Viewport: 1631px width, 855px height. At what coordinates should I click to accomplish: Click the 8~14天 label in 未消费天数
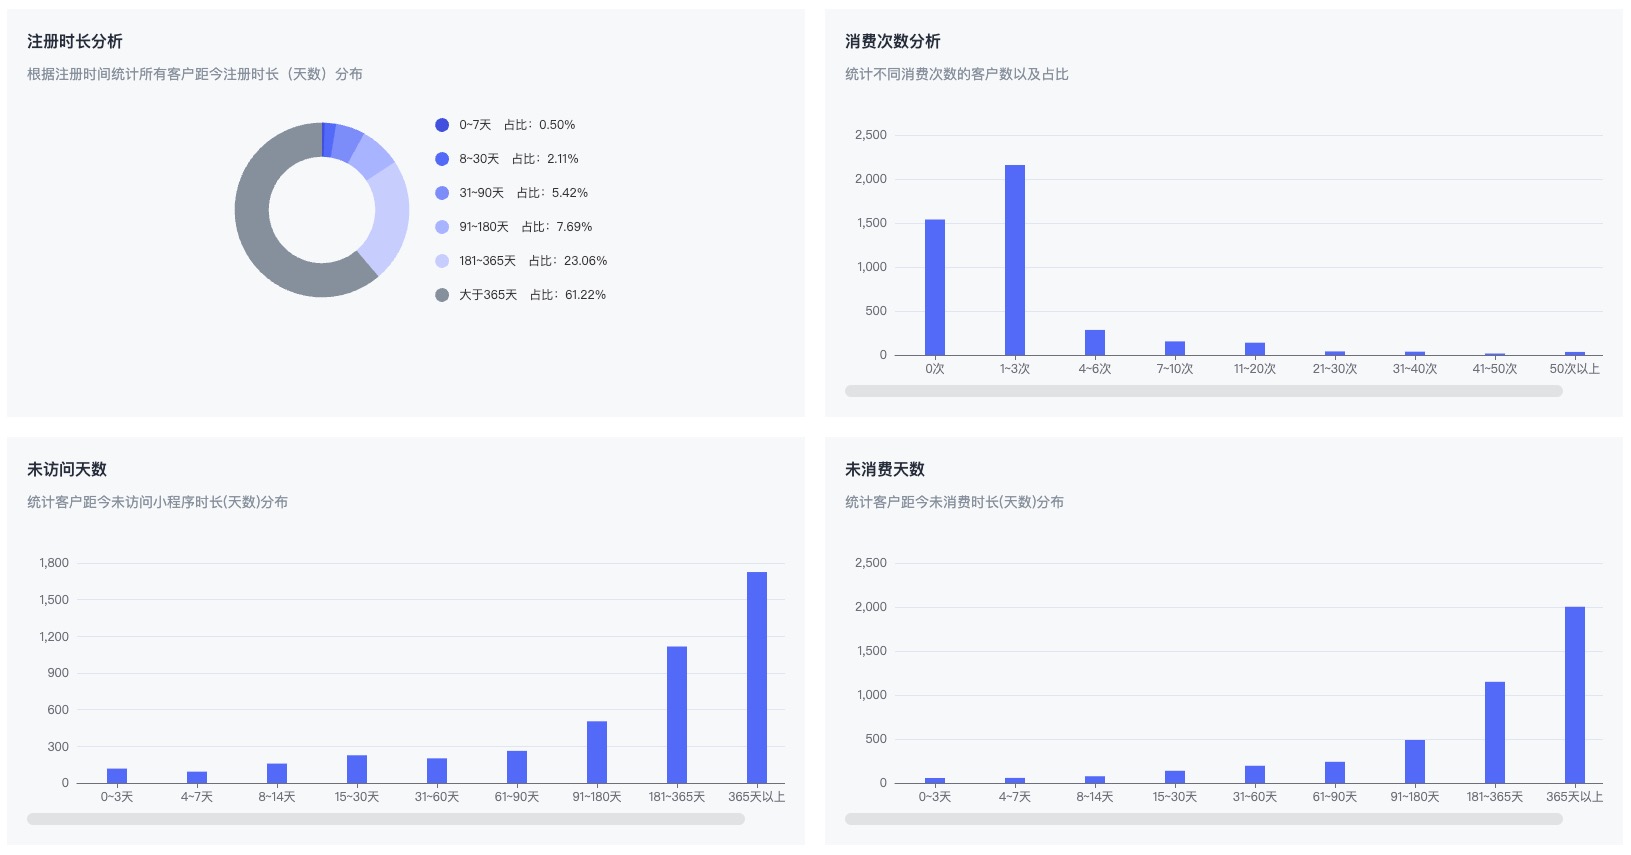pyautogui.click(x=1095, y=797)
